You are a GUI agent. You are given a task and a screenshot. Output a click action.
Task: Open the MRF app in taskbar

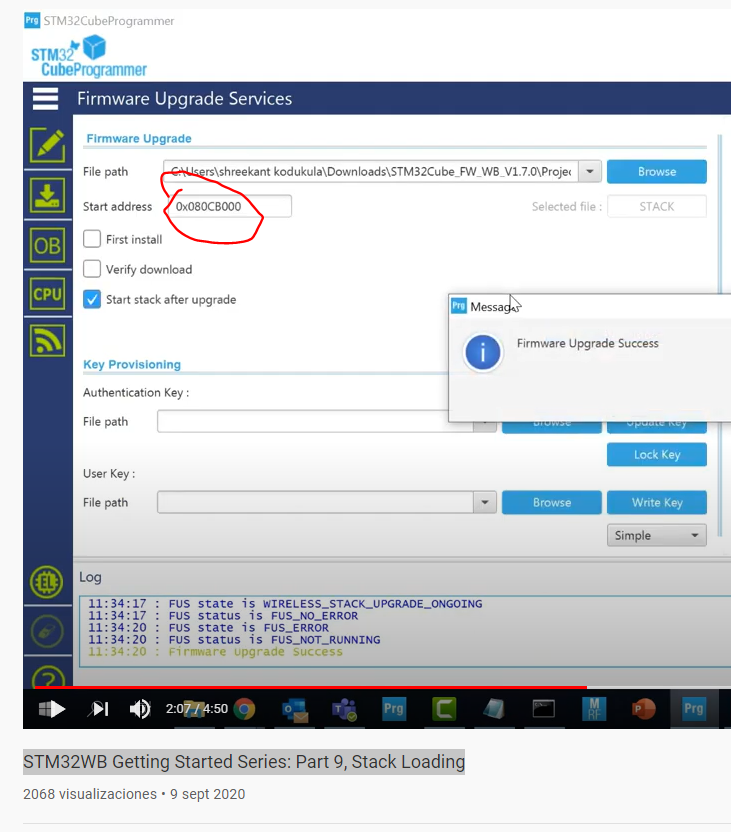[594, 708]
